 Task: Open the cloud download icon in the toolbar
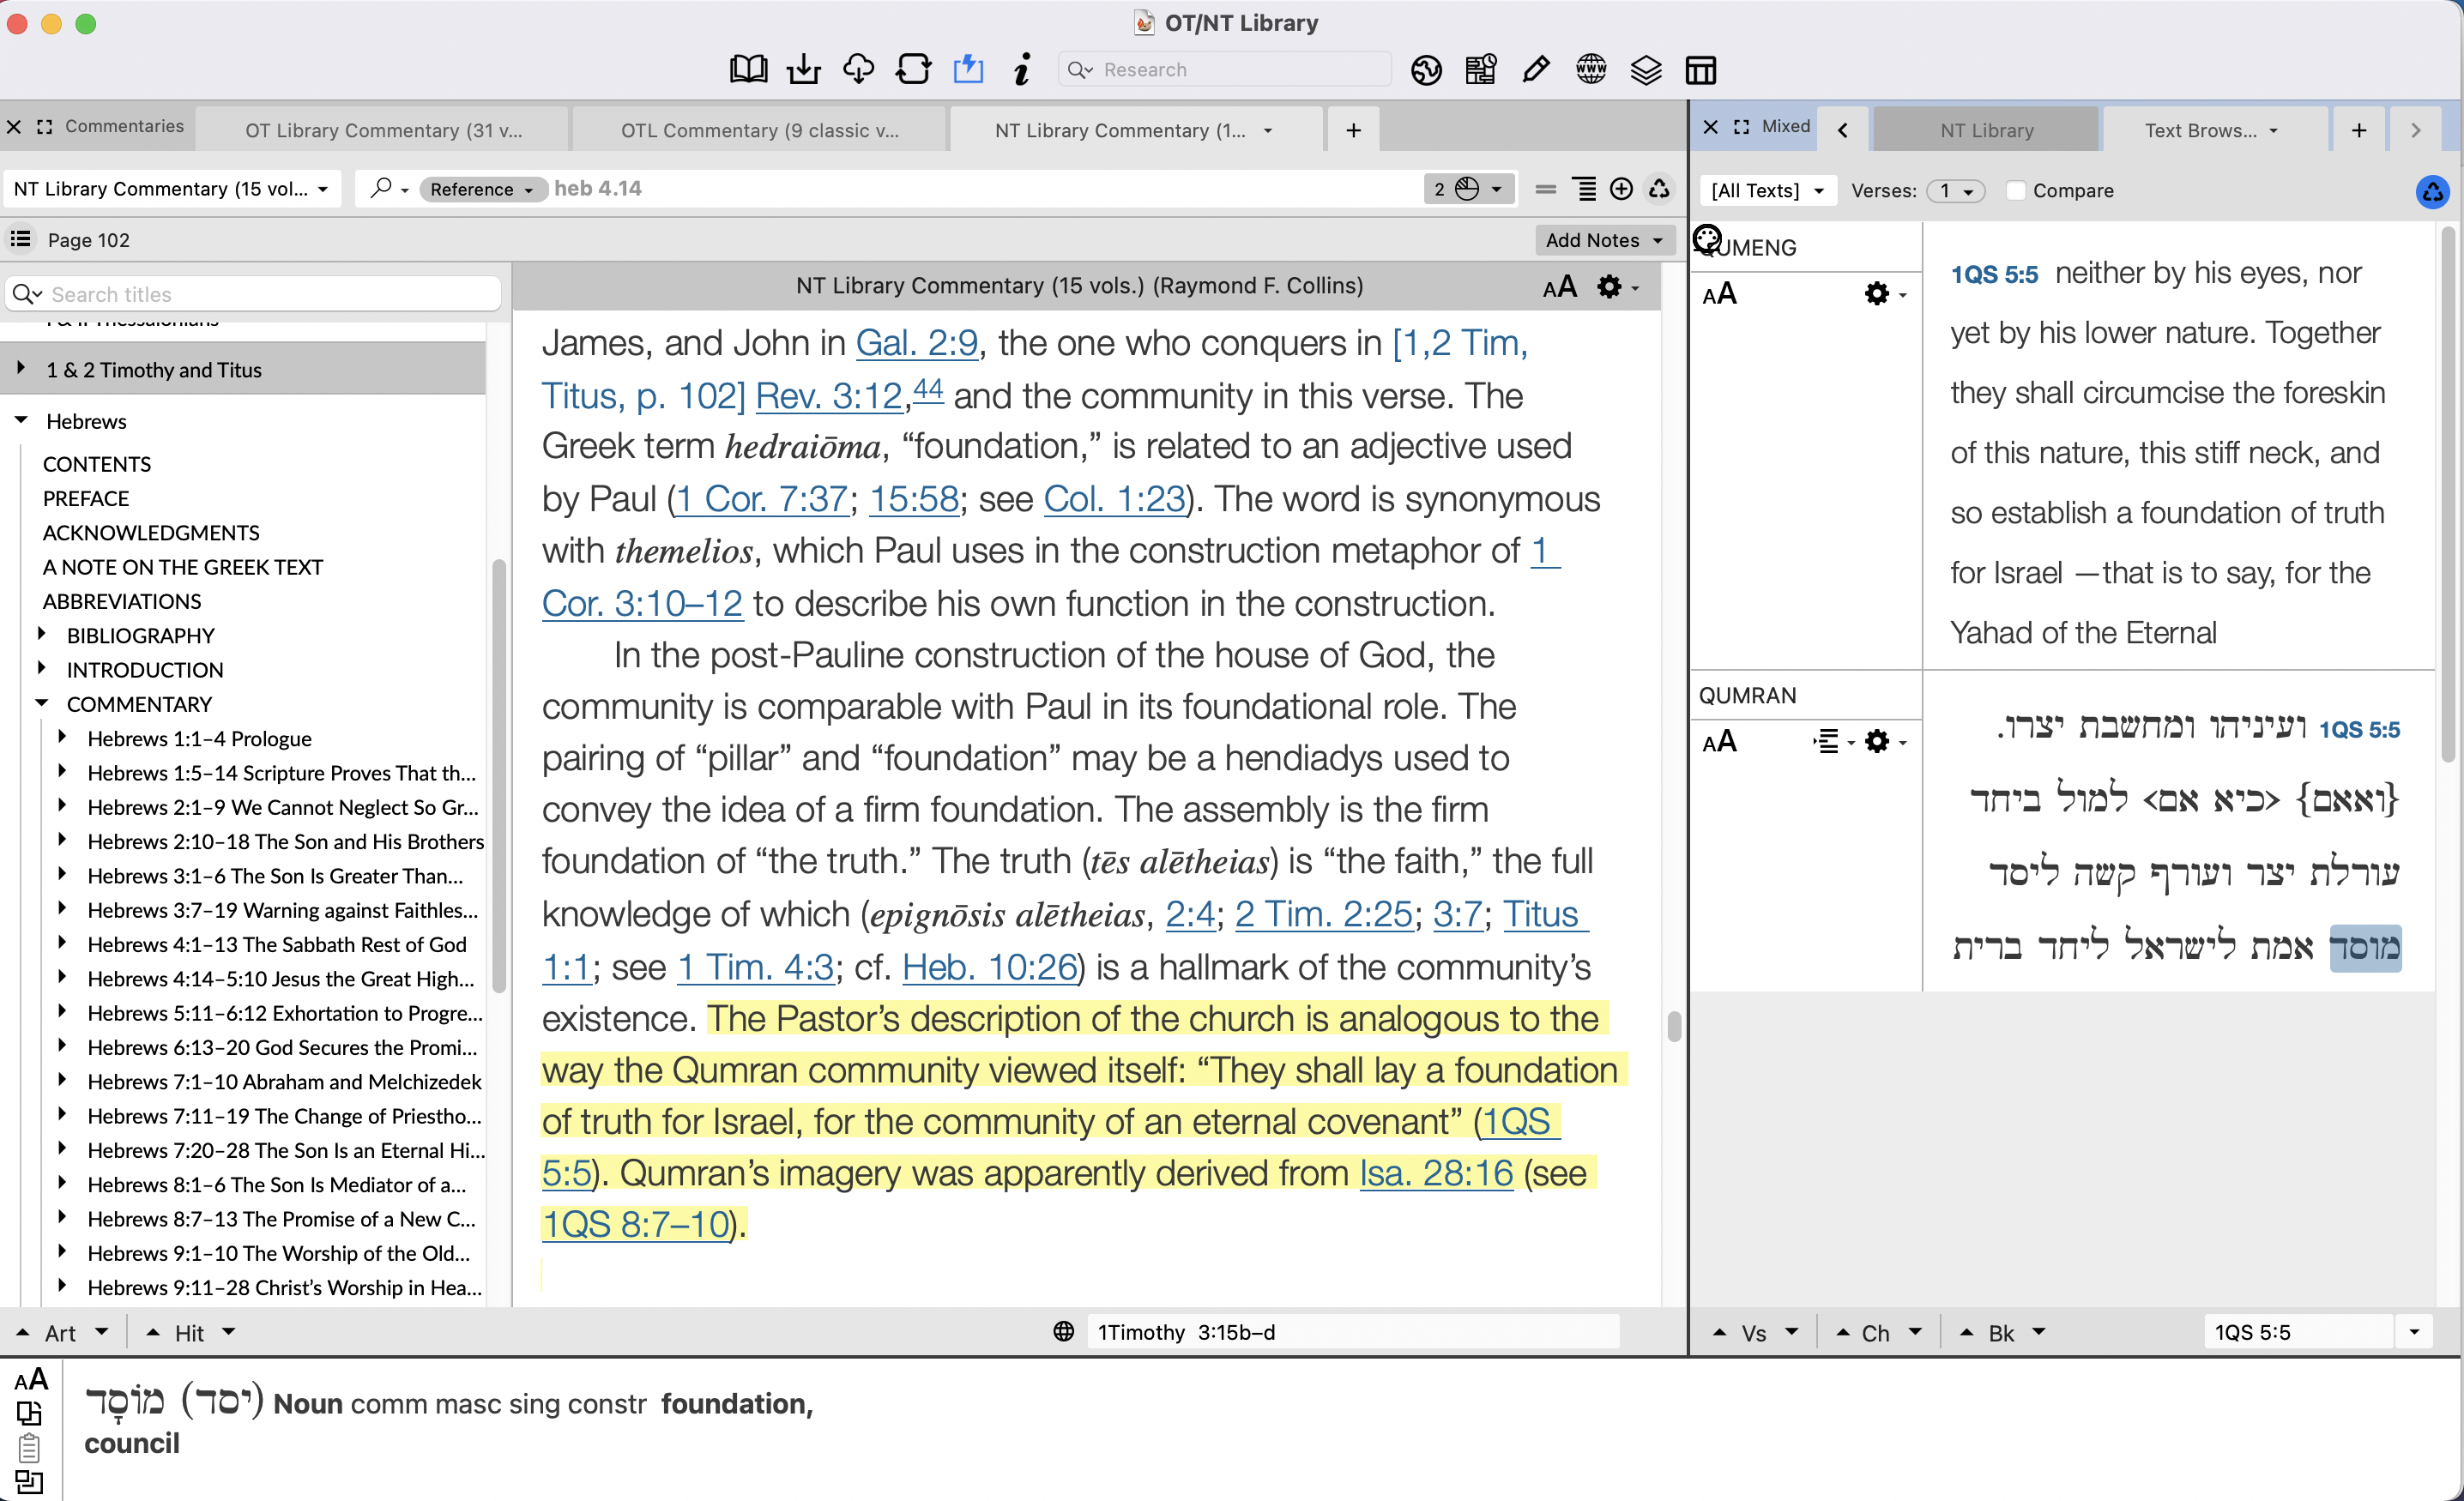[x=858, y=68]
